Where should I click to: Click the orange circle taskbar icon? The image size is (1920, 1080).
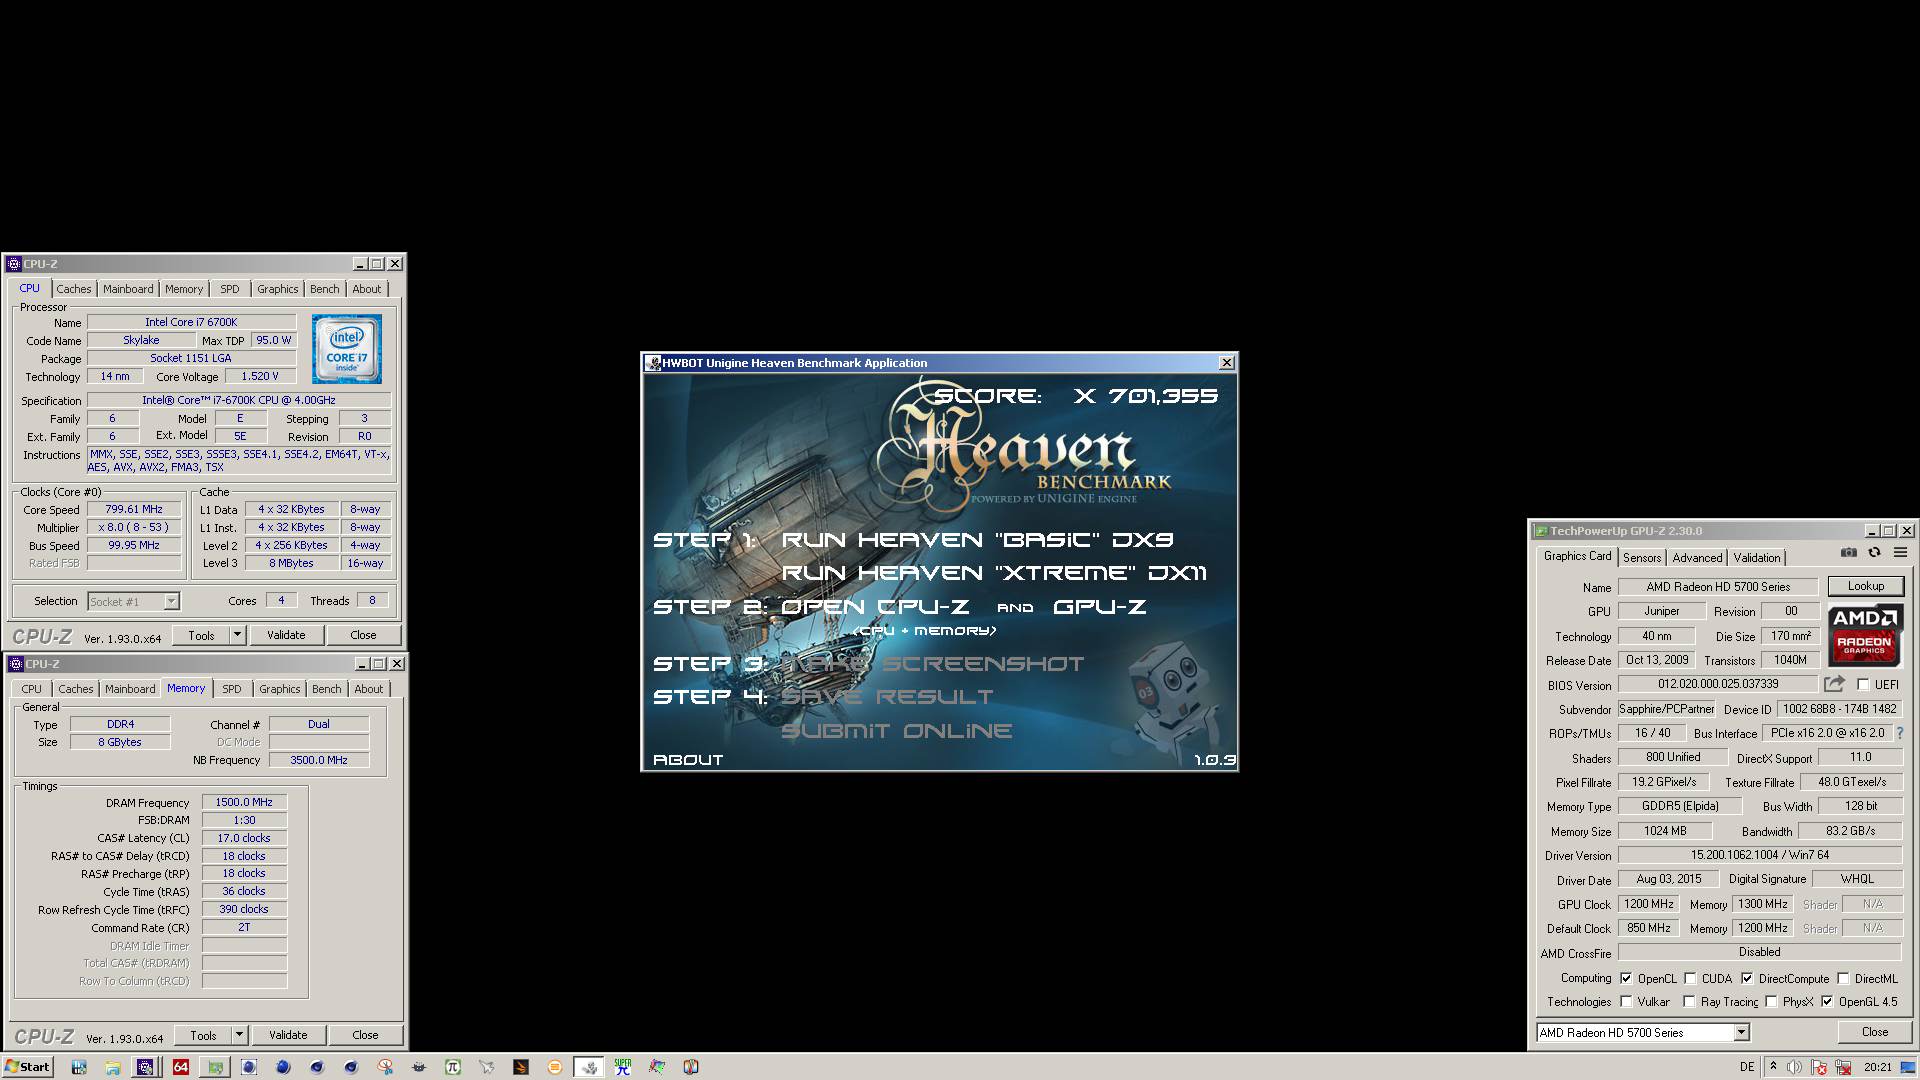point(554,1067)
